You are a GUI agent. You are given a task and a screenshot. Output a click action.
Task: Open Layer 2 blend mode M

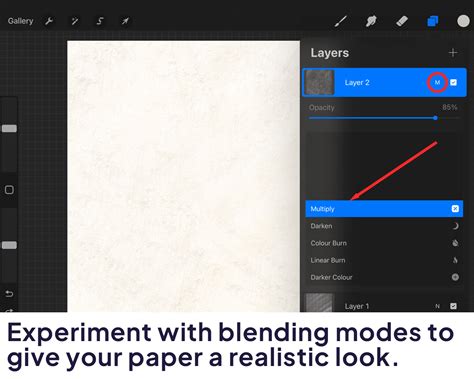point(437,82)
